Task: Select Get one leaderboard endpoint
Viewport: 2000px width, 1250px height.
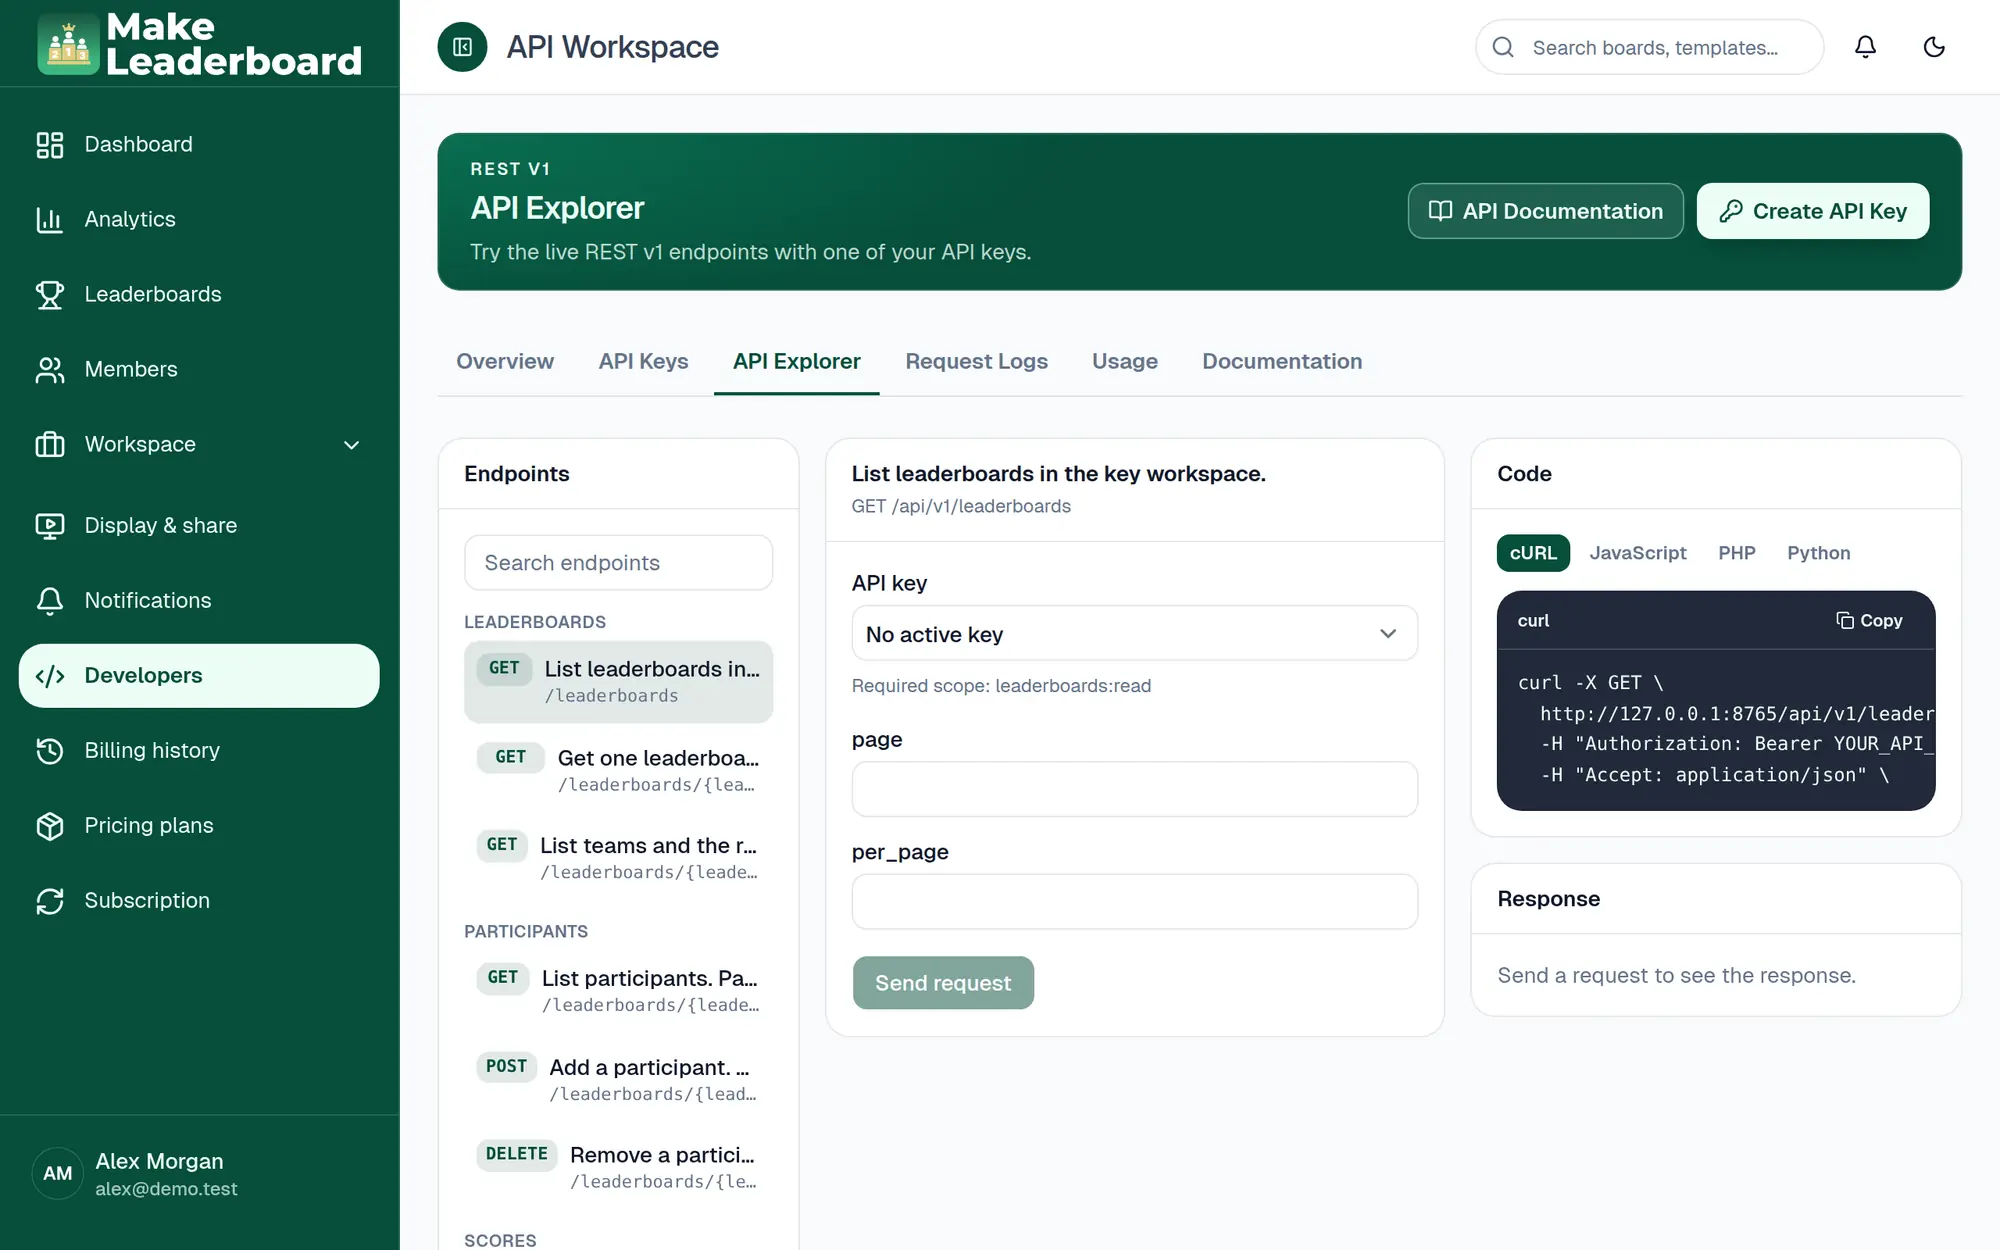Action: pyautogui.click(x=618, y=771)
